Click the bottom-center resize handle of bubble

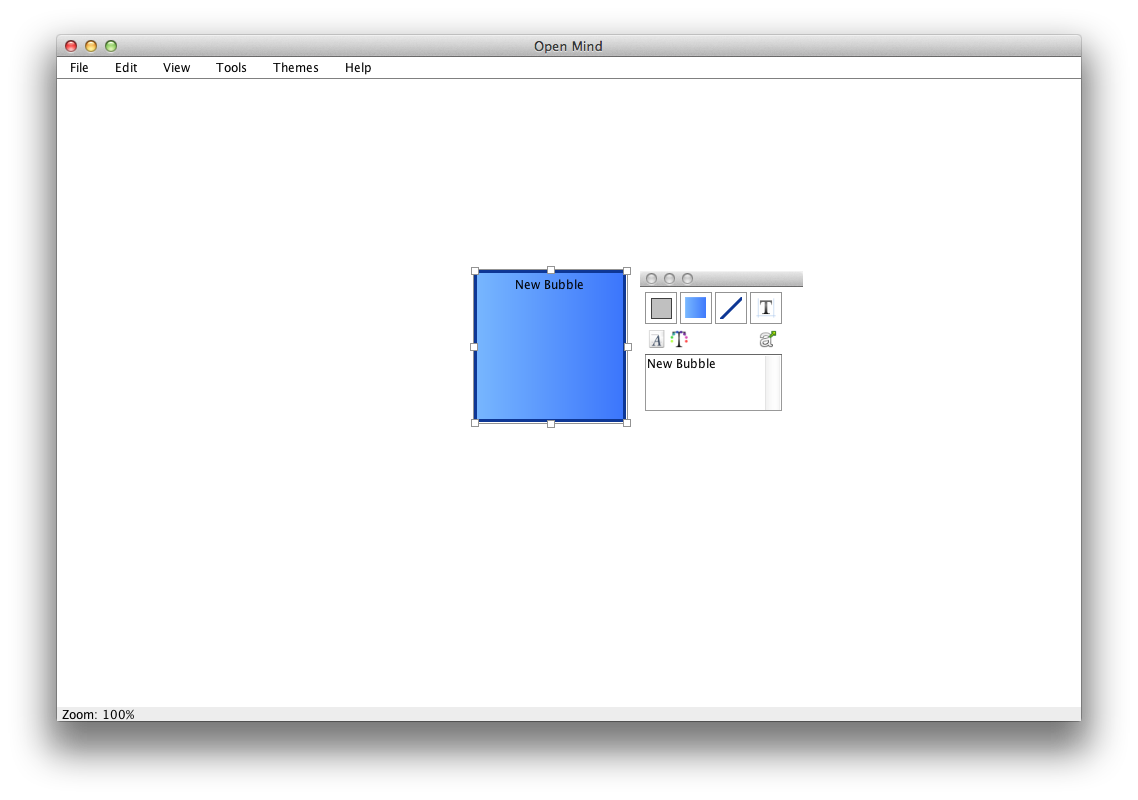551,424
